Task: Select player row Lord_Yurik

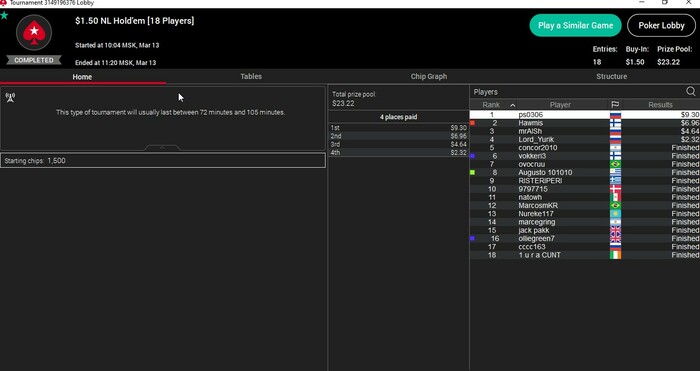Action: coord(585,139)
